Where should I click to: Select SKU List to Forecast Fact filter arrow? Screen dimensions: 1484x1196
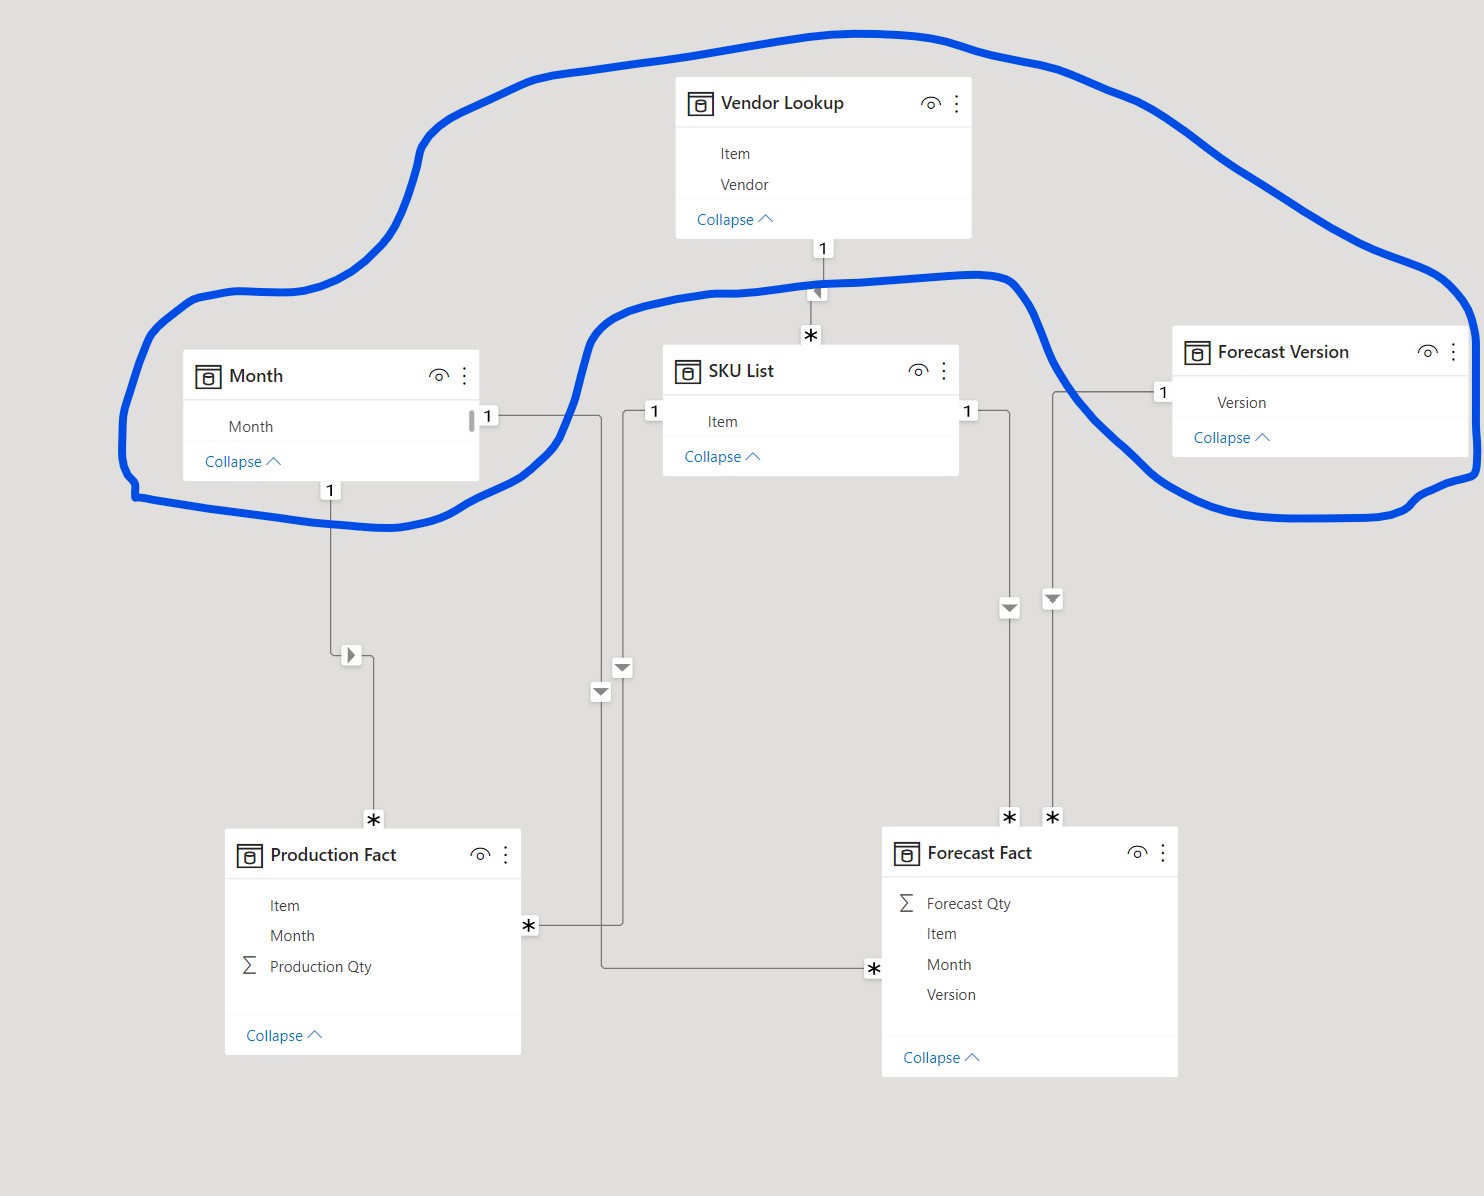[x=1010, y=608]
